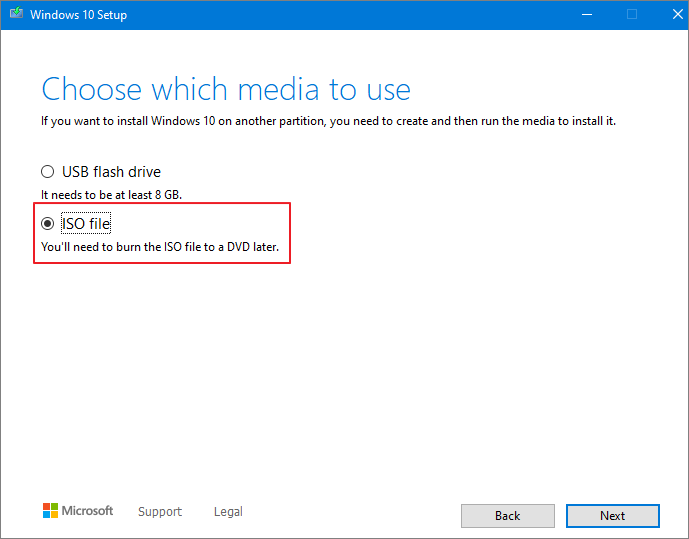Screen dimensions: 689x539
Task: Click the Windows 10 Setup title bar icon
Action: point(14,15)
